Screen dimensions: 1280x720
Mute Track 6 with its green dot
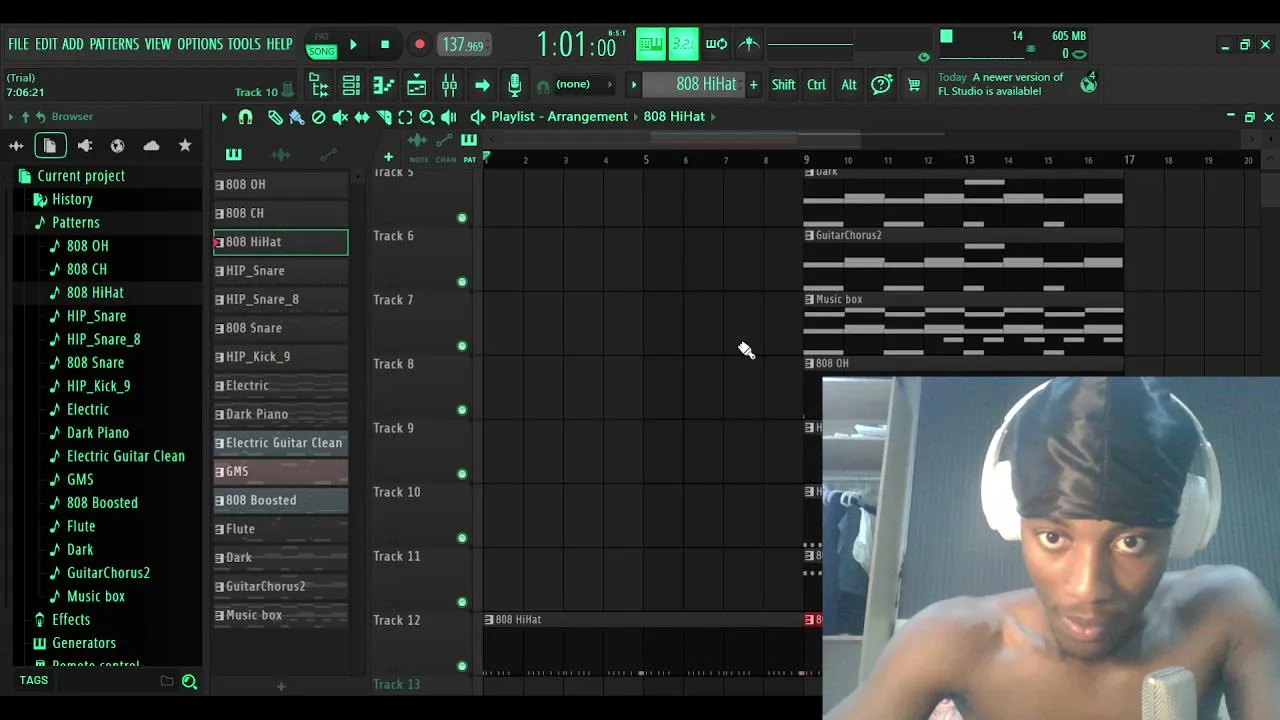coord(462,282)
